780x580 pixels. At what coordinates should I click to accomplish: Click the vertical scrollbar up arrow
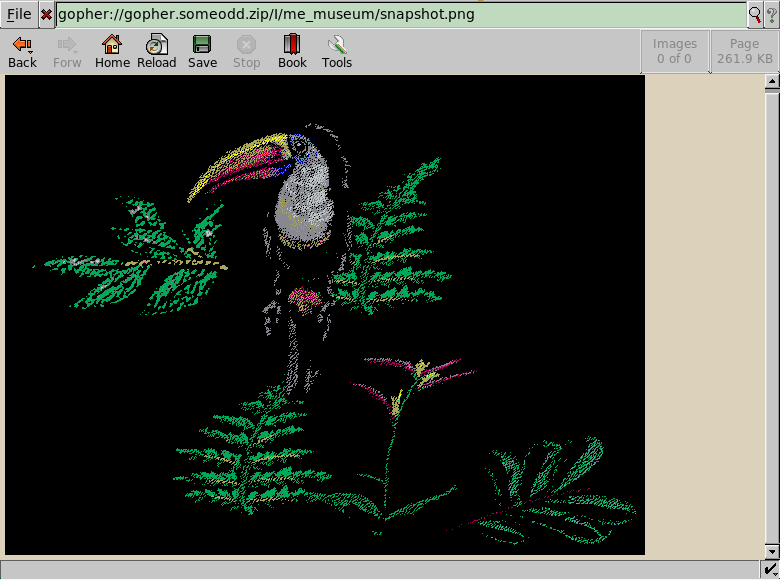[x=771, y=85]
